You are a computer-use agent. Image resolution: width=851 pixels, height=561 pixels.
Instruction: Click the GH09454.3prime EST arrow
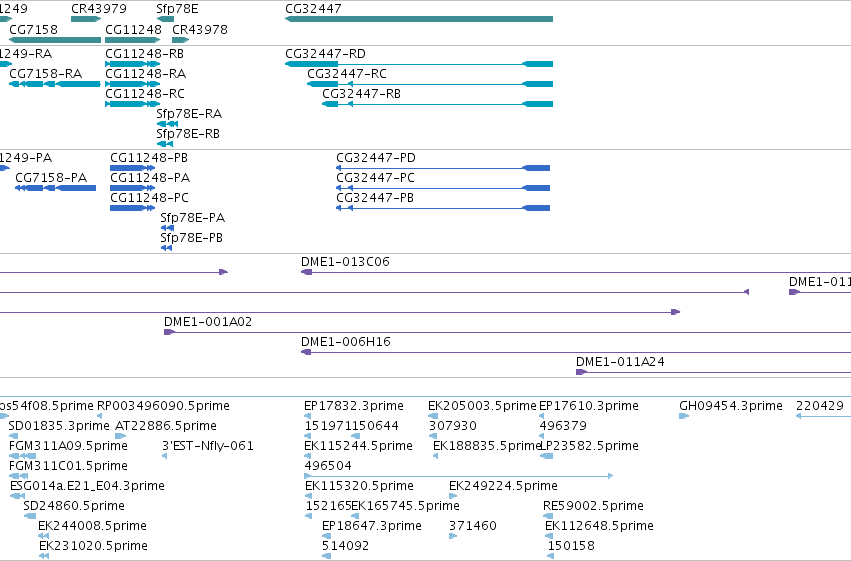[x=684, y=416]
